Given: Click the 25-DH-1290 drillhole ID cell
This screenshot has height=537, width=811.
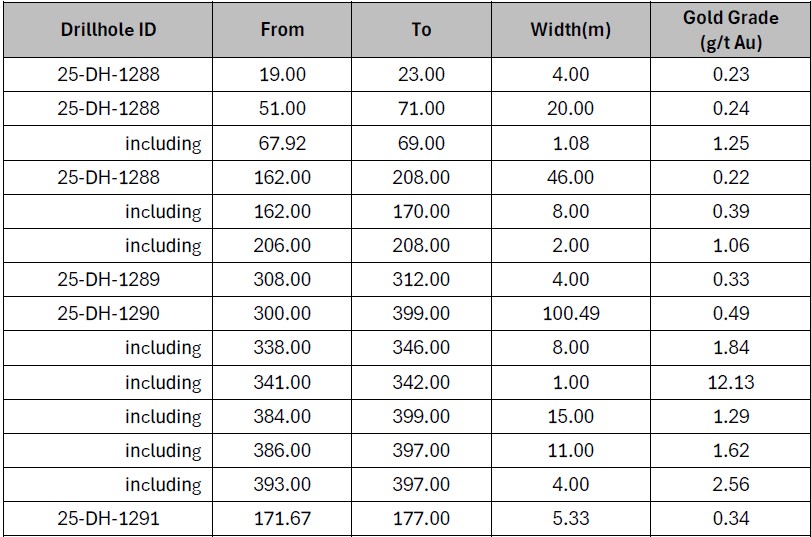Looking at the screenshot, I should [x=108, y=314].
